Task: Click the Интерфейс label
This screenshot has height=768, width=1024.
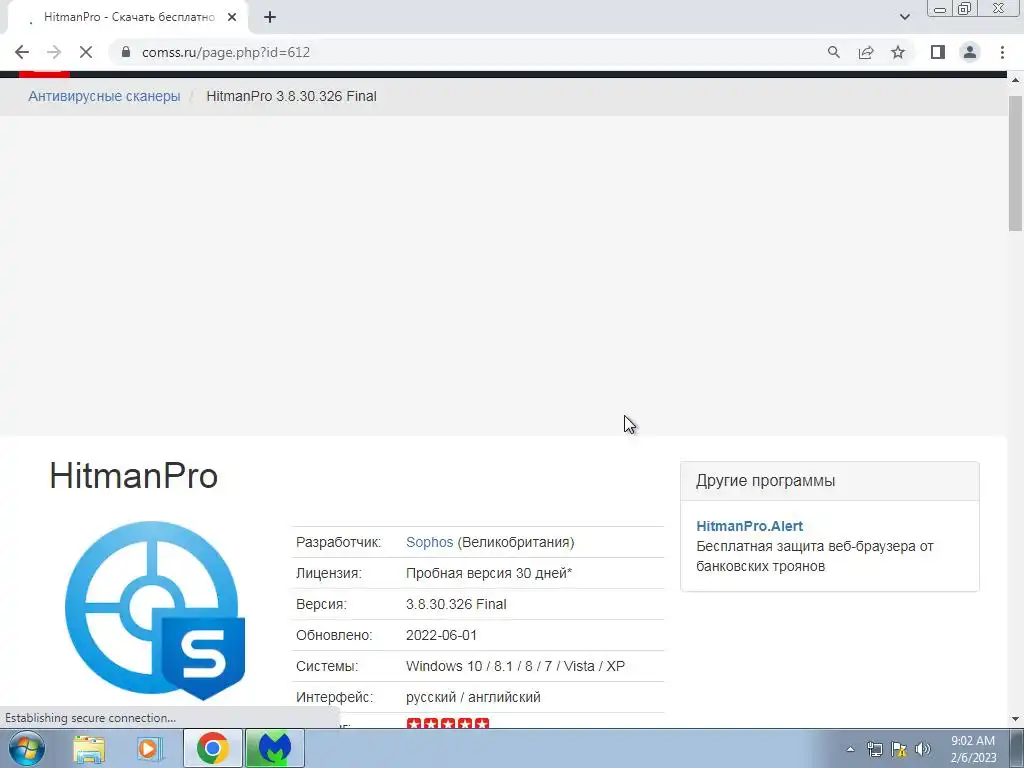Action: tap(334, 697)
